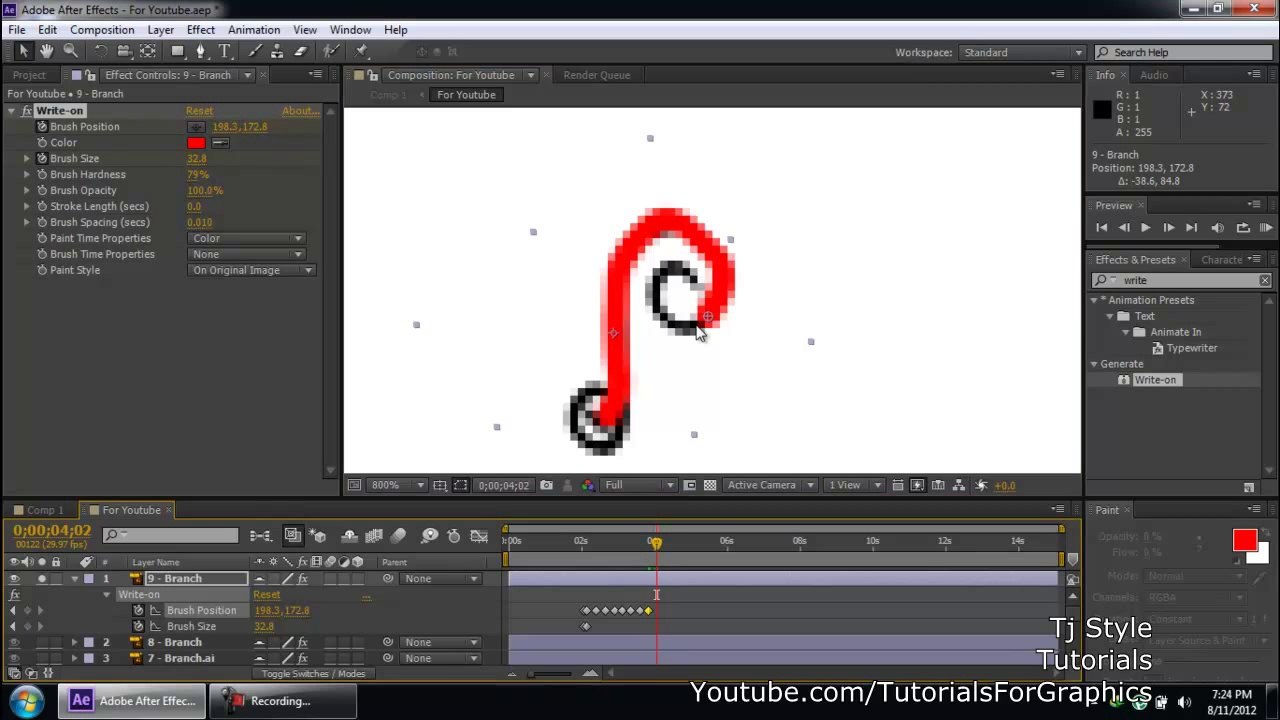The height and width of the screenshot is (720, 1280).
Task: Enable Motion Blur timeline switch icon
Action: click(398, 536)
